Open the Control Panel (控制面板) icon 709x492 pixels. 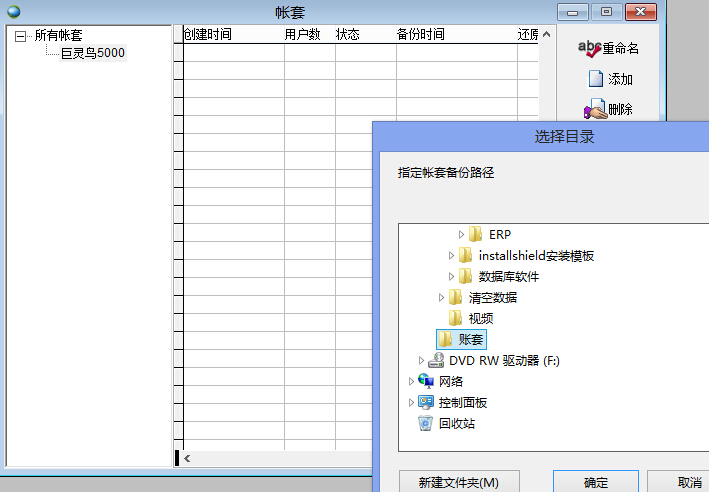point(426,402)
